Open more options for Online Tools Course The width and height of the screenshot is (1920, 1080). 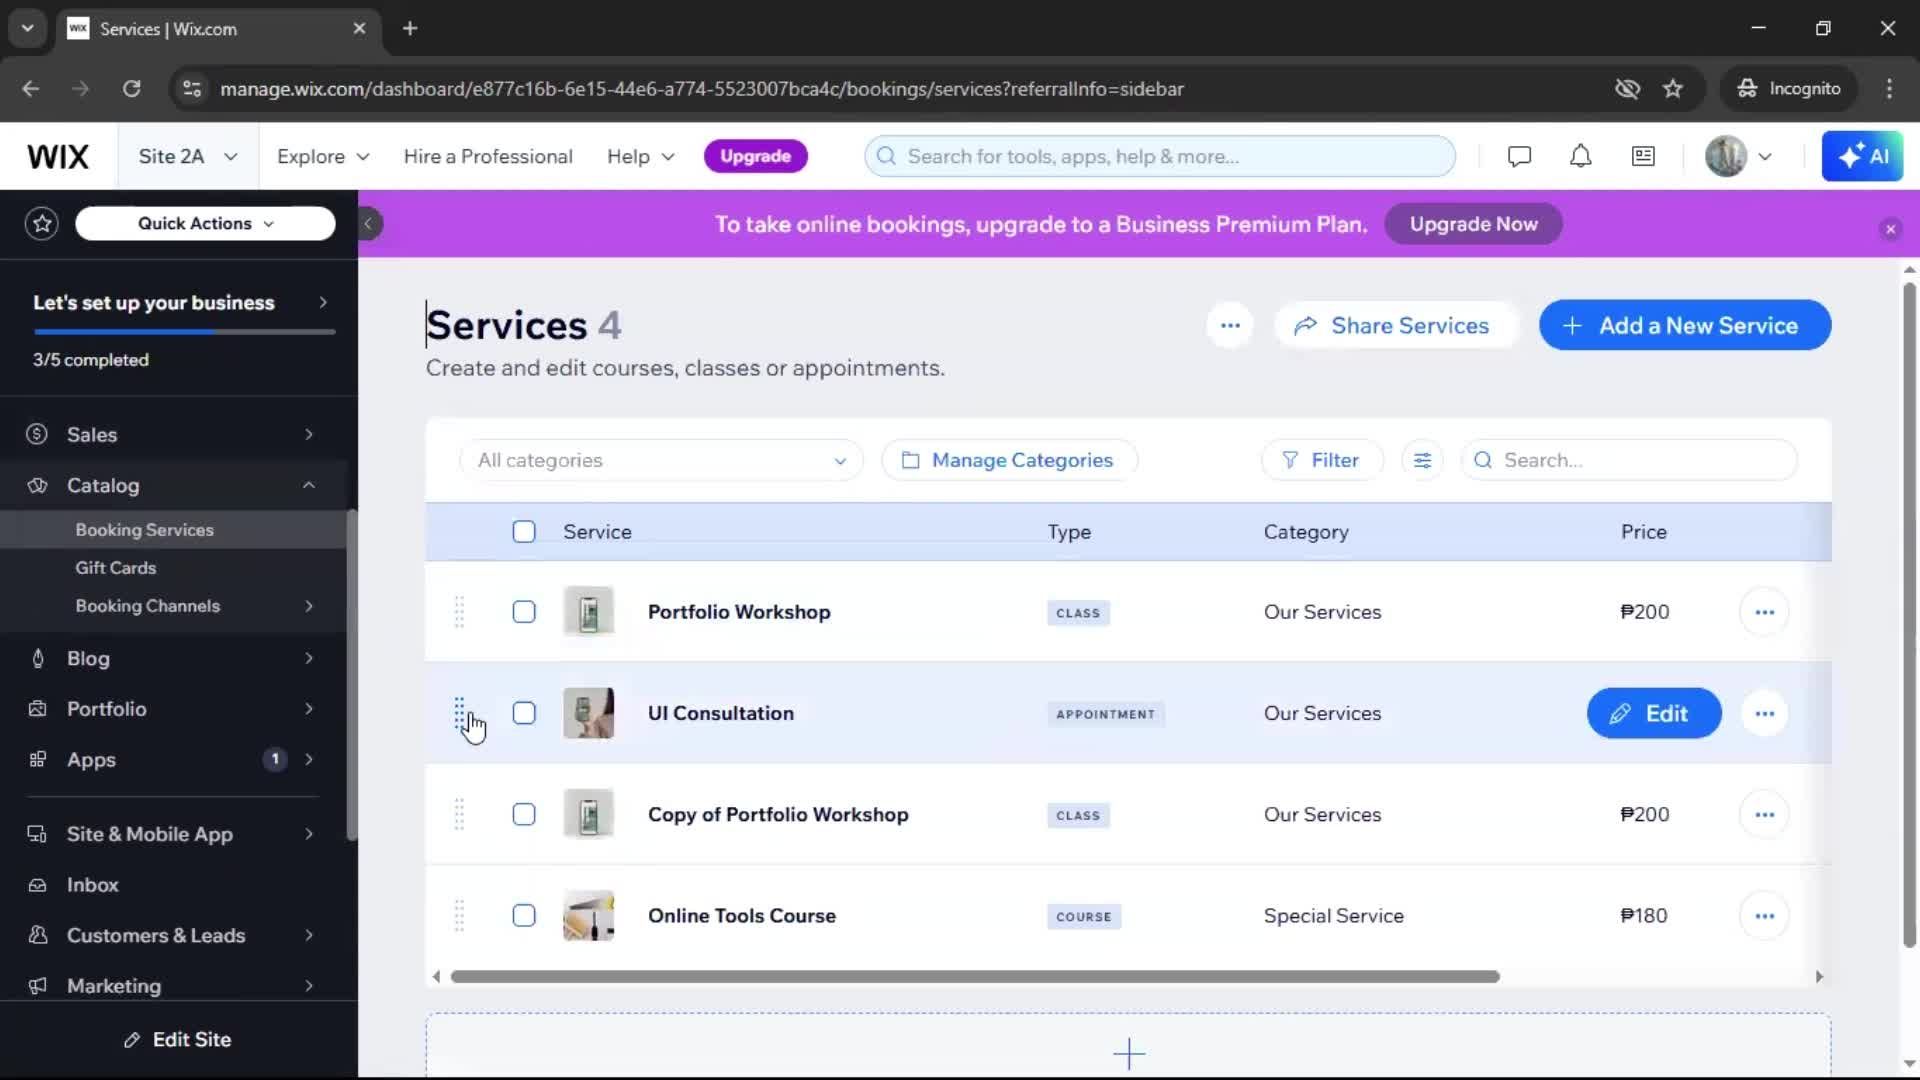pos(1764,916)
